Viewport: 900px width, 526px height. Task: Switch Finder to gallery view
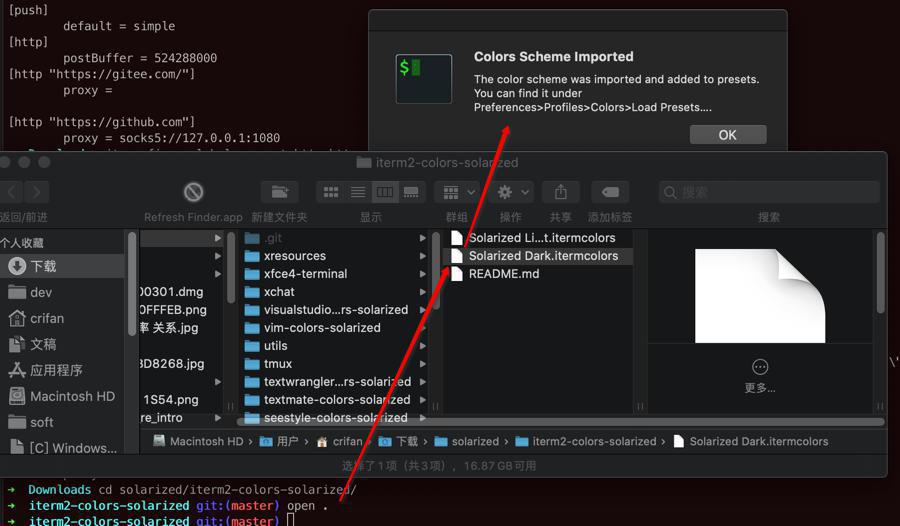[411, 192]
